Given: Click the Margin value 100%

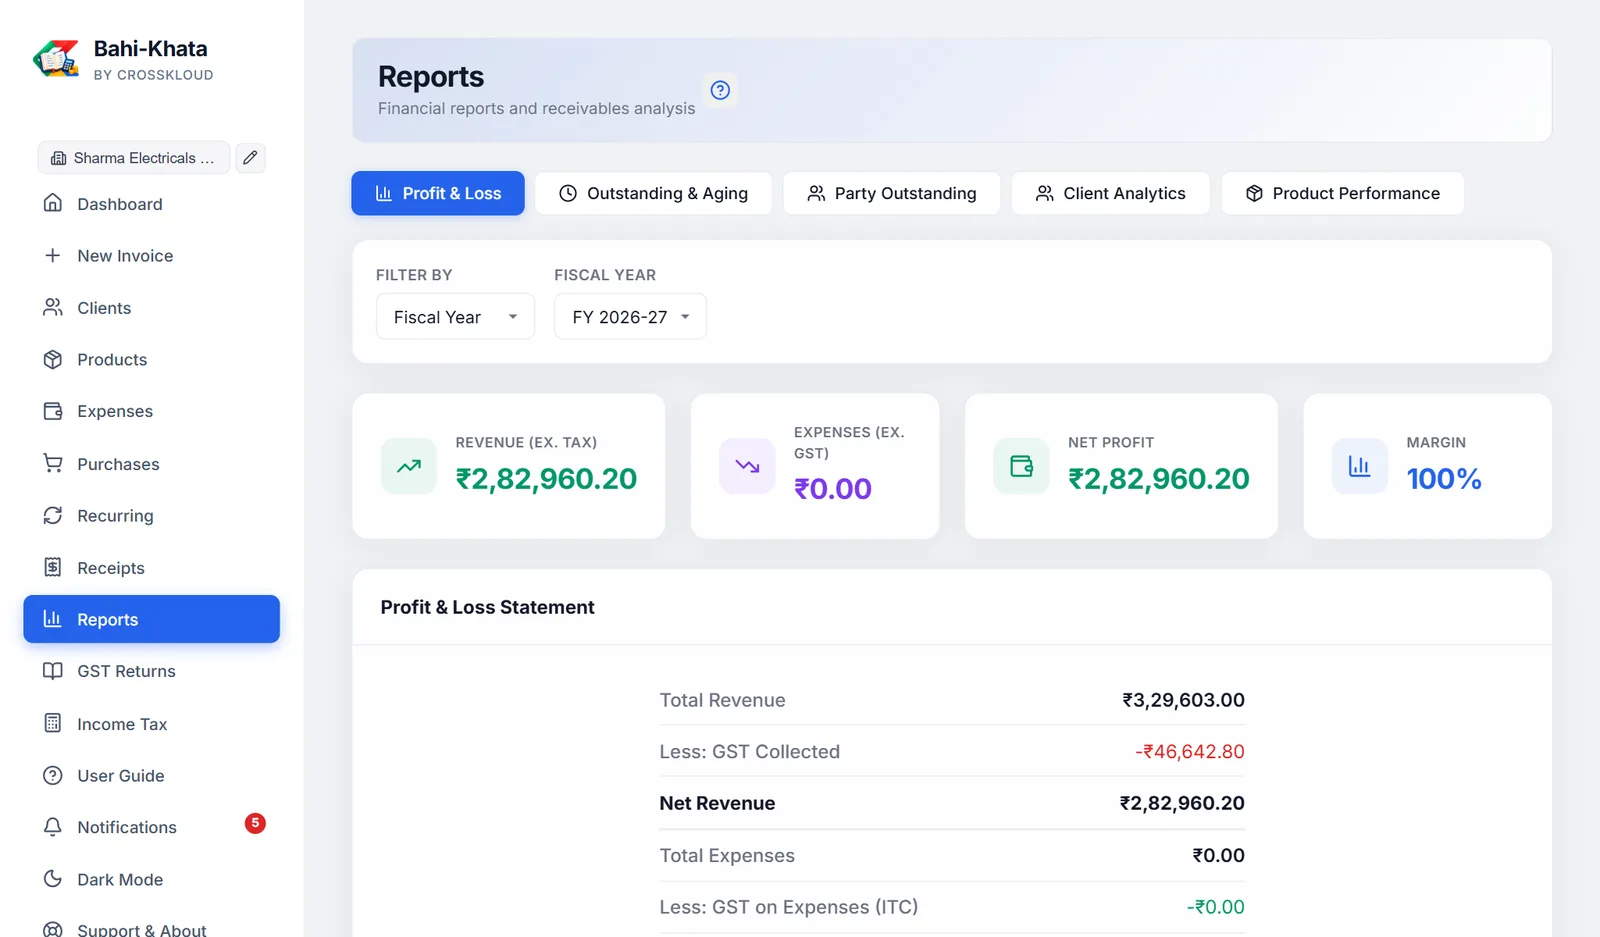Looking at the screenshot, I should [x=1444, y=479].
